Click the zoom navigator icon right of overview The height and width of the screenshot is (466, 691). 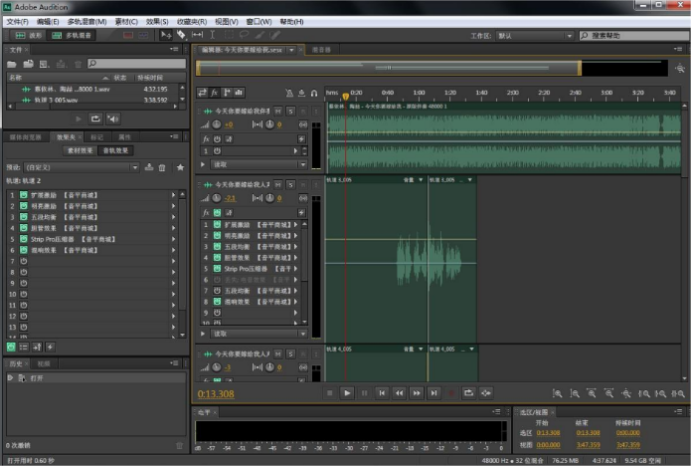(x=680, y=68)
